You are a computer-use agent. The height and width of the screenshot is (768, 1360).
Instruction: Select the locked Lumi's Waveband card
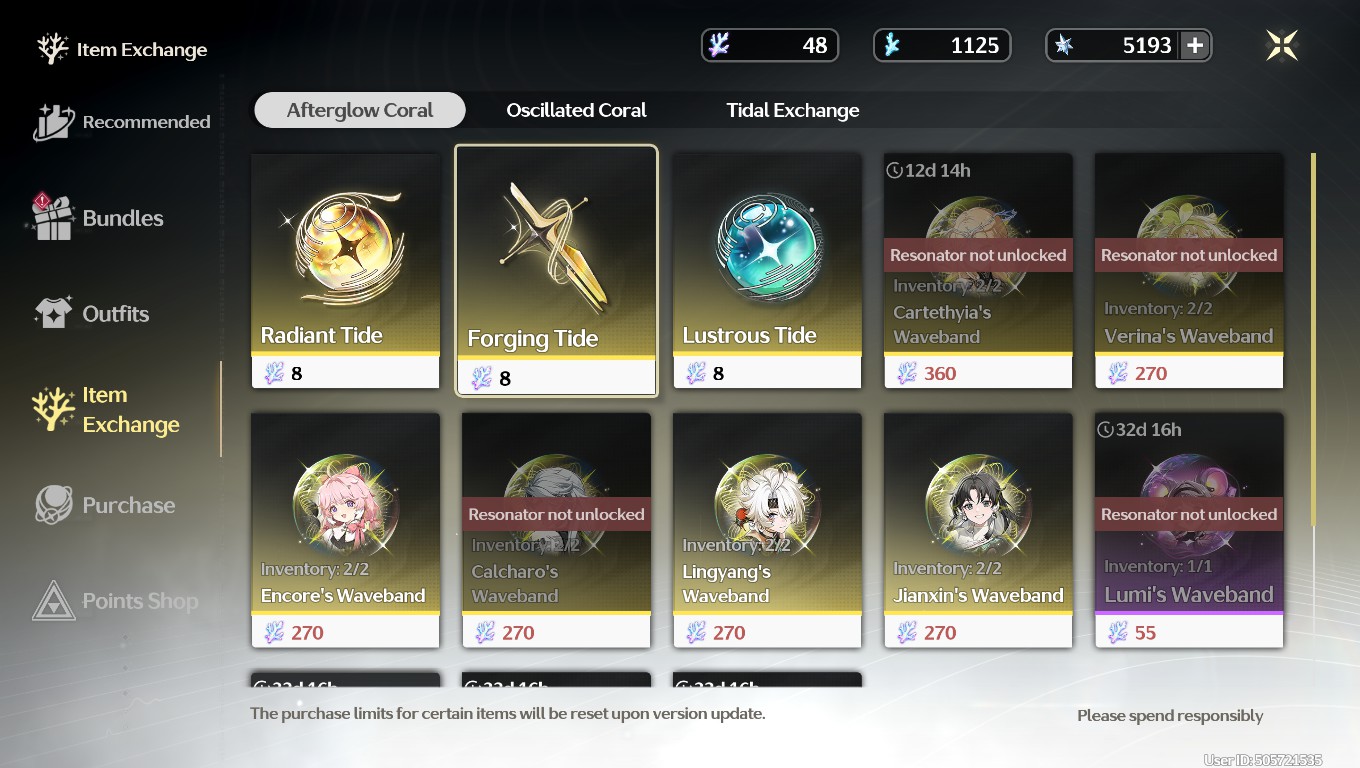click(x=1189, y=530)
